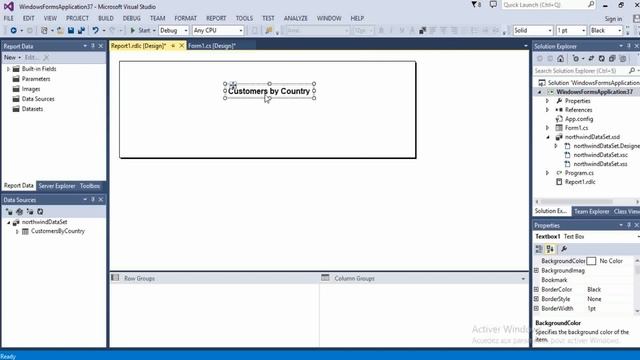Expand the CustomersByCountry table node
The height and width of the screenshot is (360, 640).
[x=17, y=231]
